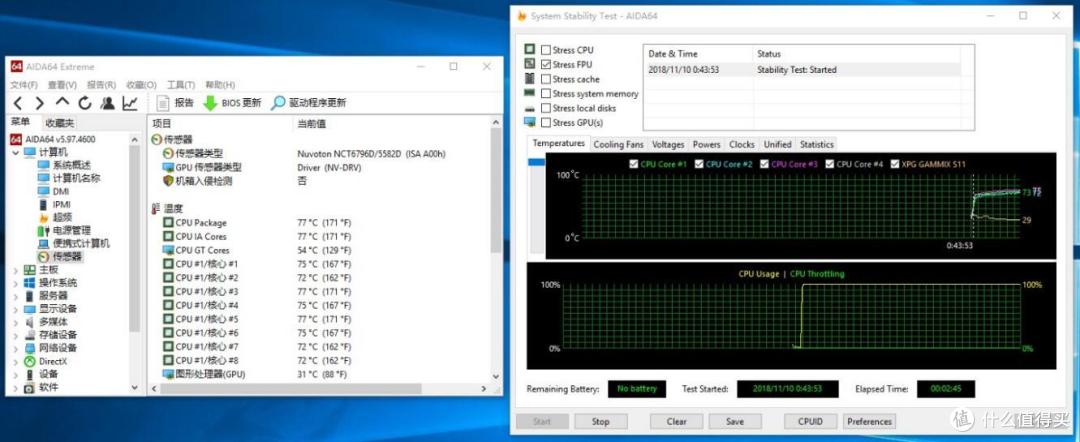Viewport: 1080px width, 442px height.
Task: Click the BIOS 更新 toolbar button
Action: (232, 103)
